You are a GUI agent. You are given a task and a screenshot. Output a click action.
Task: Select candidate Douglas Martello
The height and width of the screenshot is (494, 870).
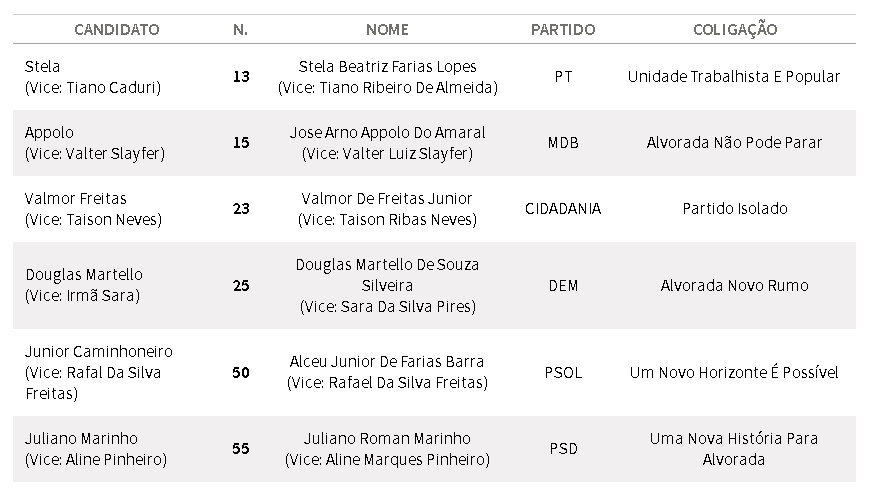point(84,275)
